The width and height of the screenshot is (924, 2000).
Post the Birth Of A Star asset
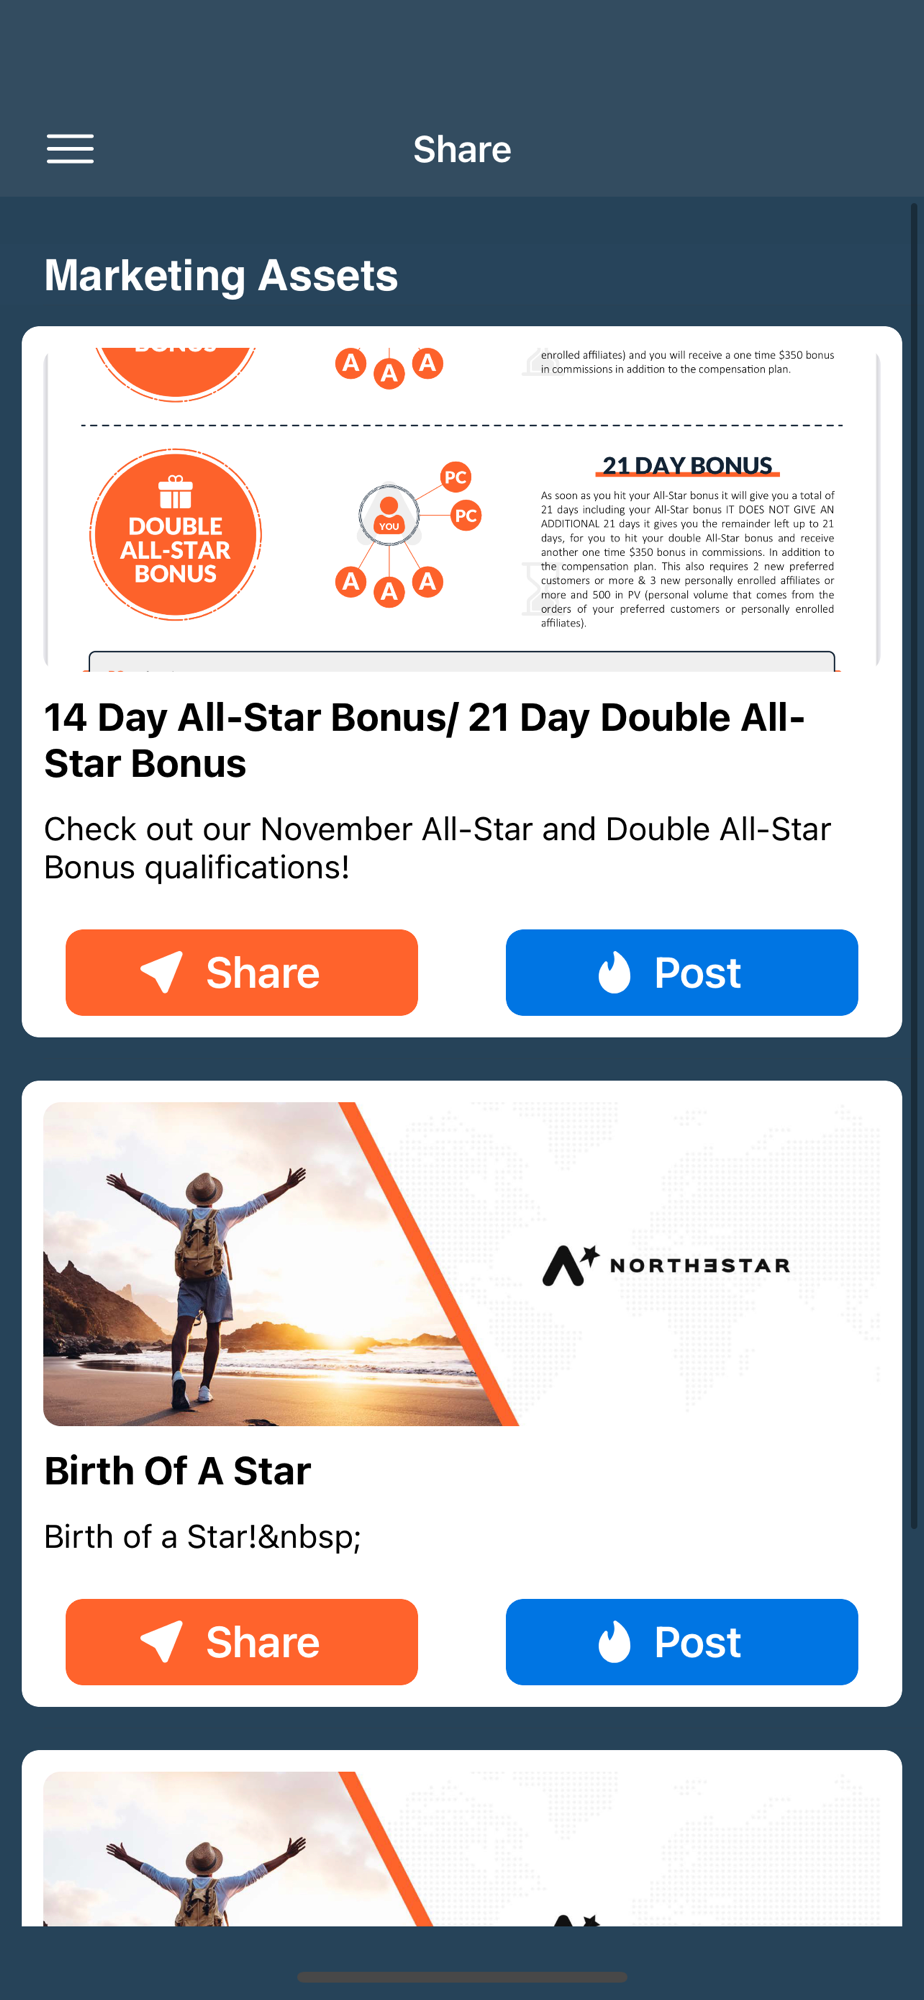682,1642
